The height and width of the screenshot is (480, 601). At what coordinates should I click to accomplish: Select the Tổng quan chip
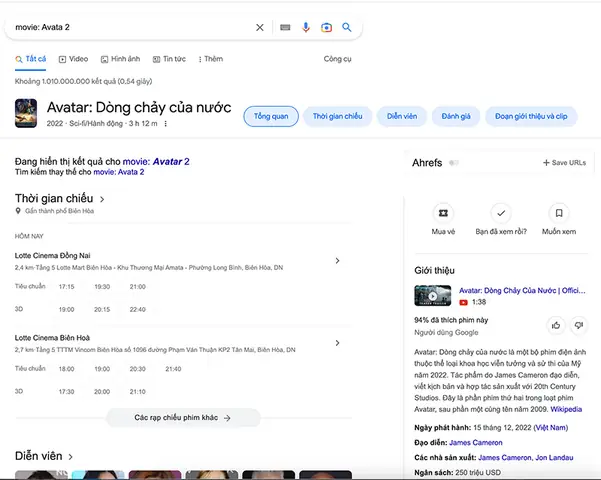(271, 116)
